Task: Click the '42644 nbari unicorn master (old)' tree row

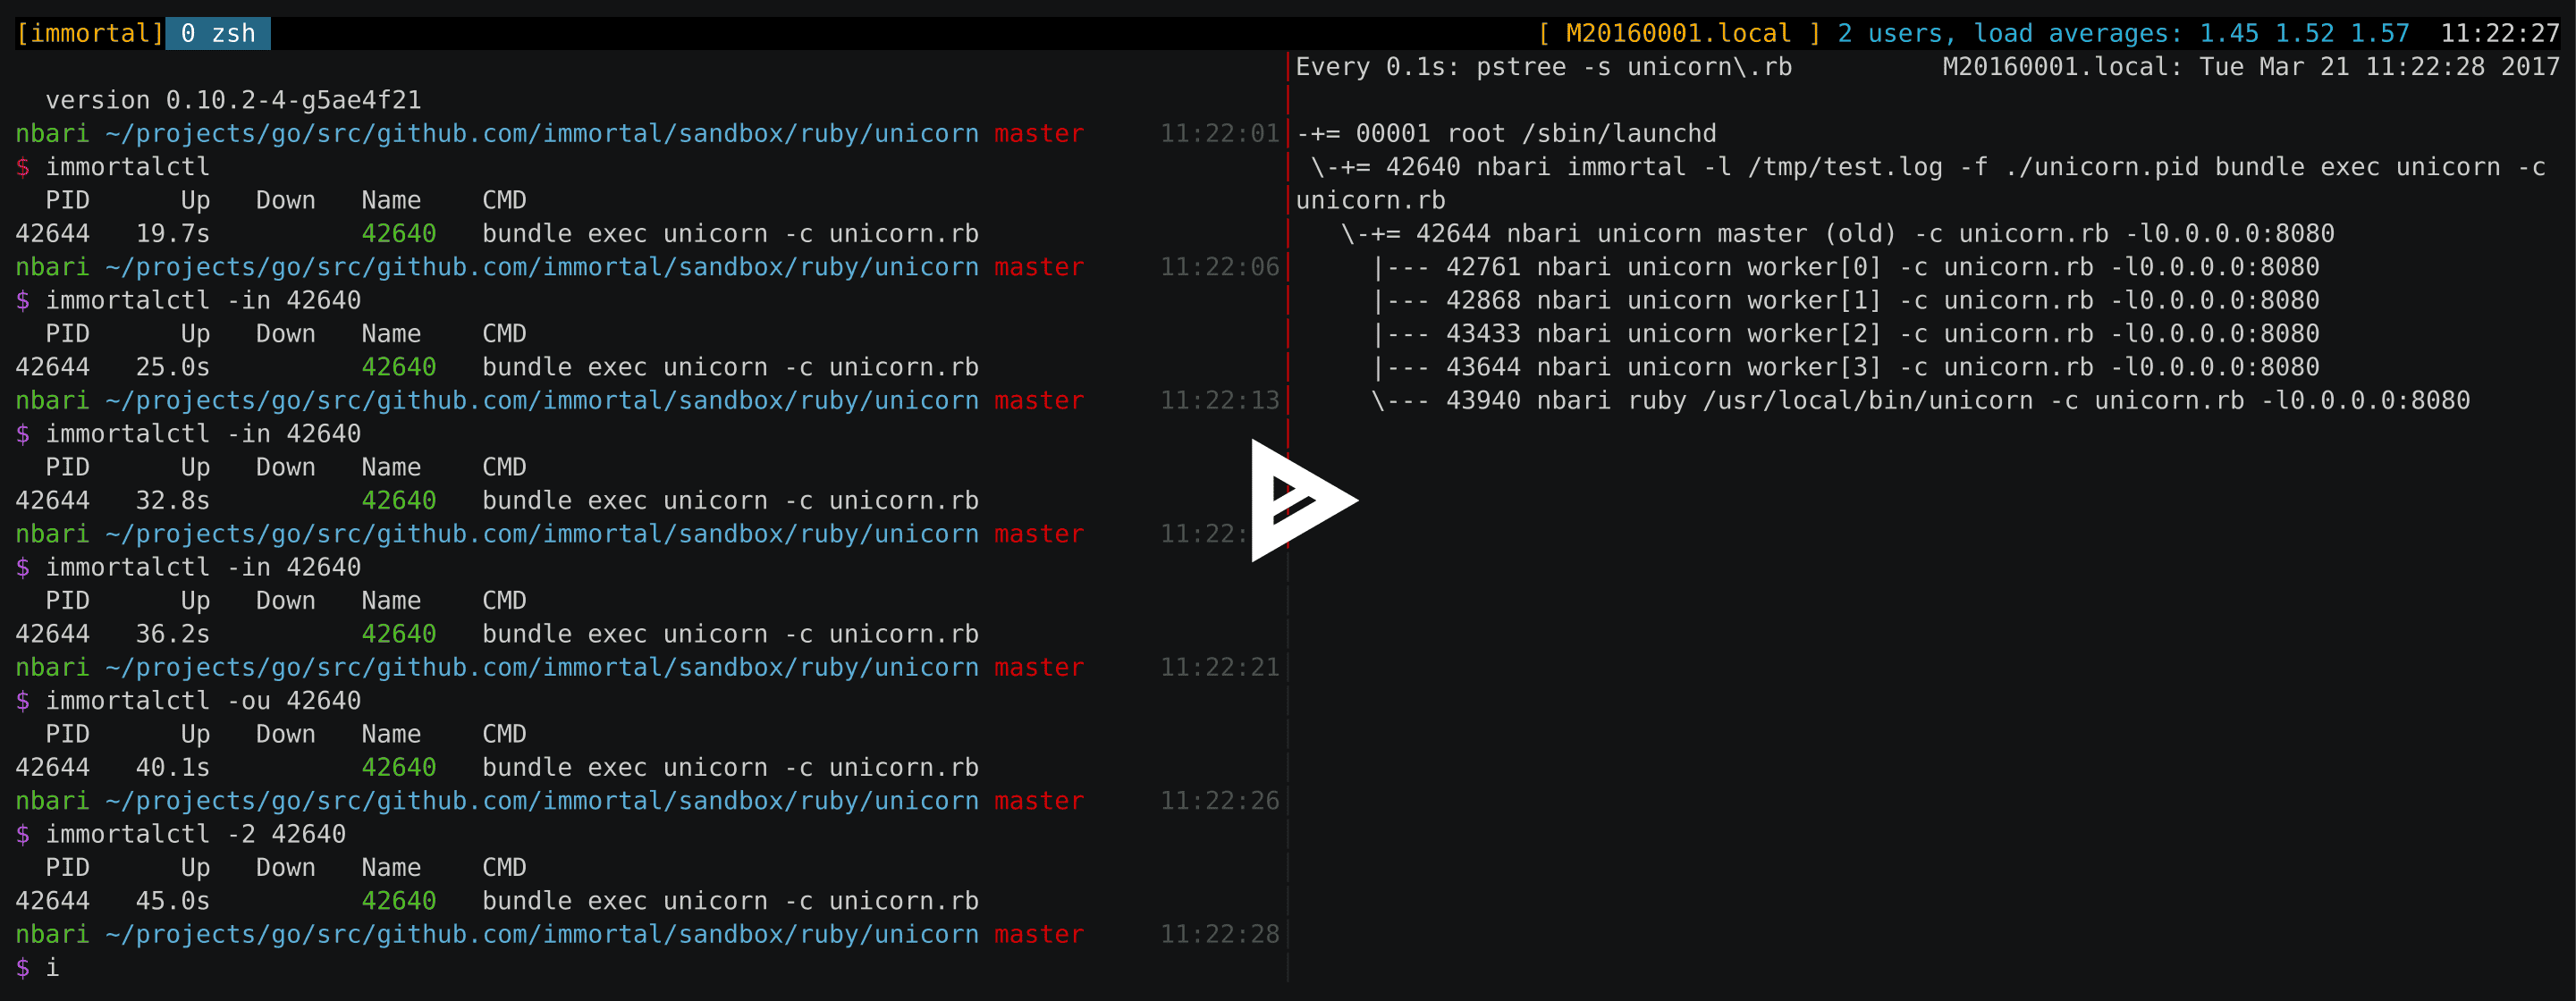Action: click(1837, 233)
